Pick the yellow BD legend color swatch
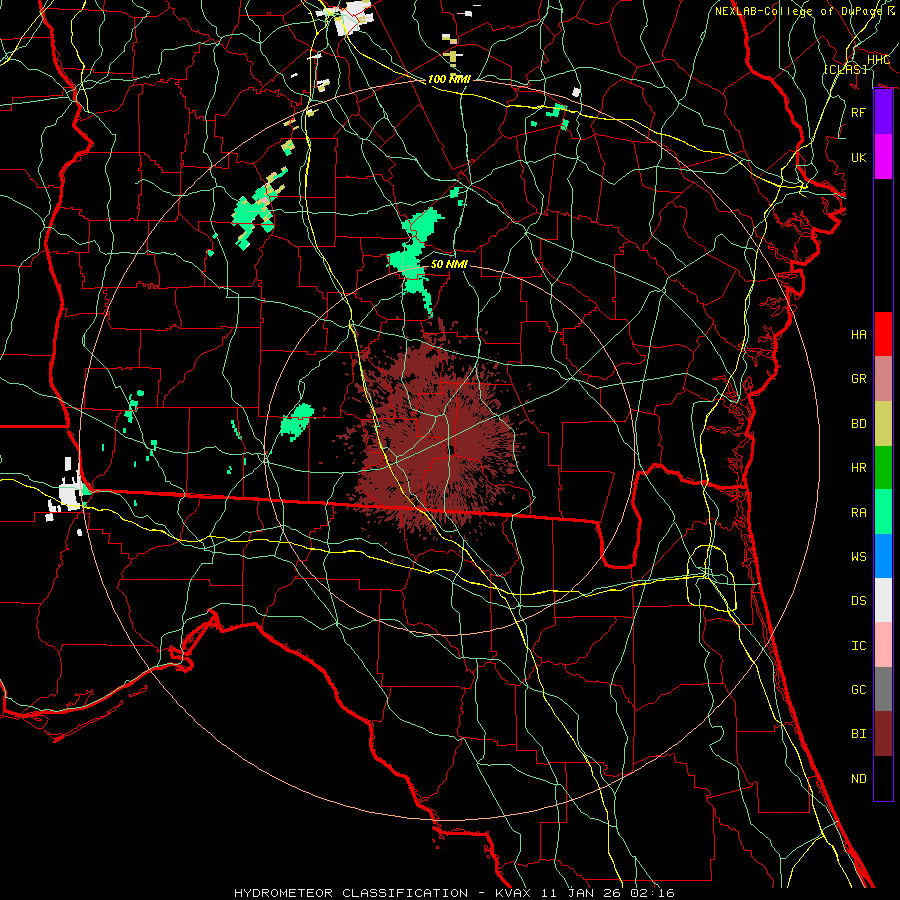The image size is (900, 900). pyautogui.click(x=883, y=423)
